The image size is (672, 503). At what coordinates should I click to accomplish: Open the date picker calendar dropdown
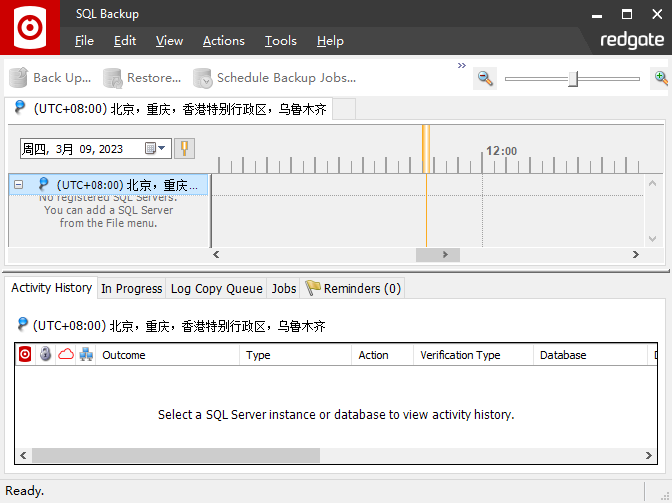(155, 148)
